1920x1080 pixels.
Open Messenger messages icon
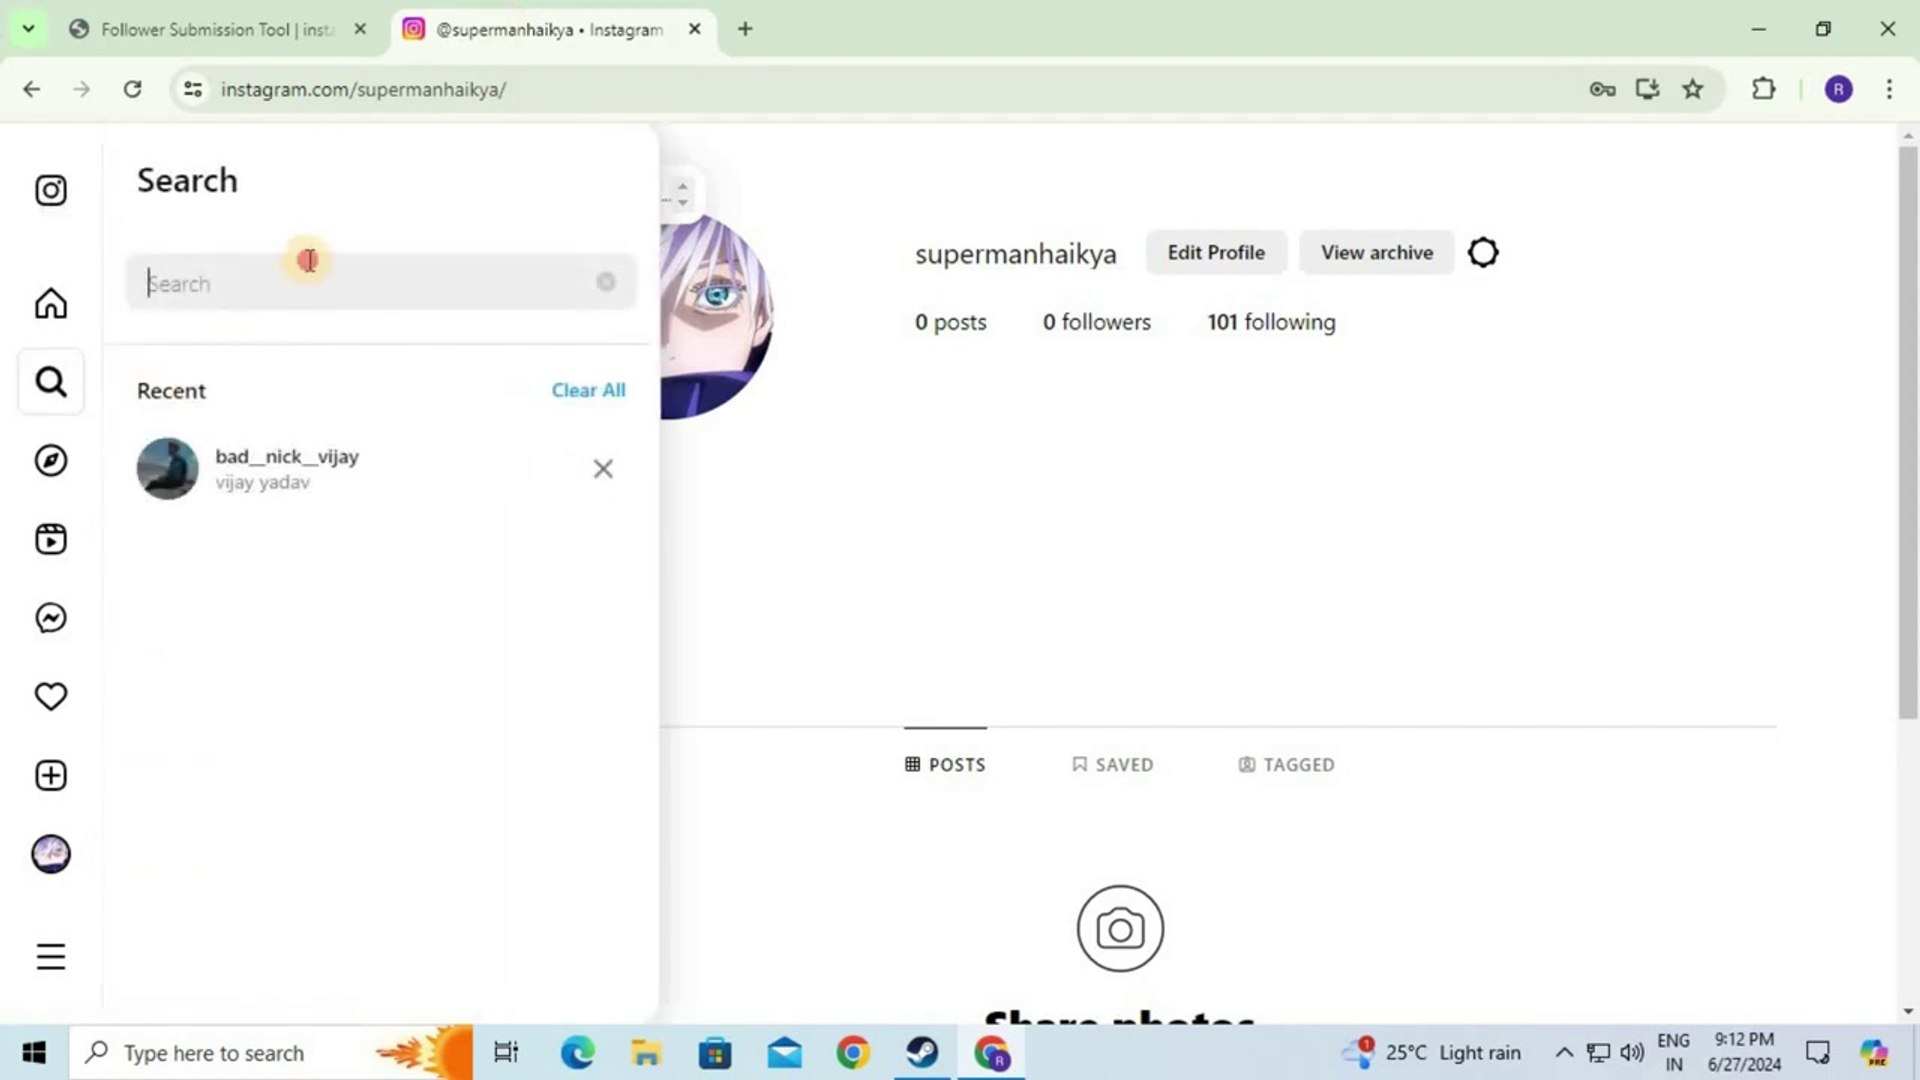pyautogui.click(x=50, y=617)
